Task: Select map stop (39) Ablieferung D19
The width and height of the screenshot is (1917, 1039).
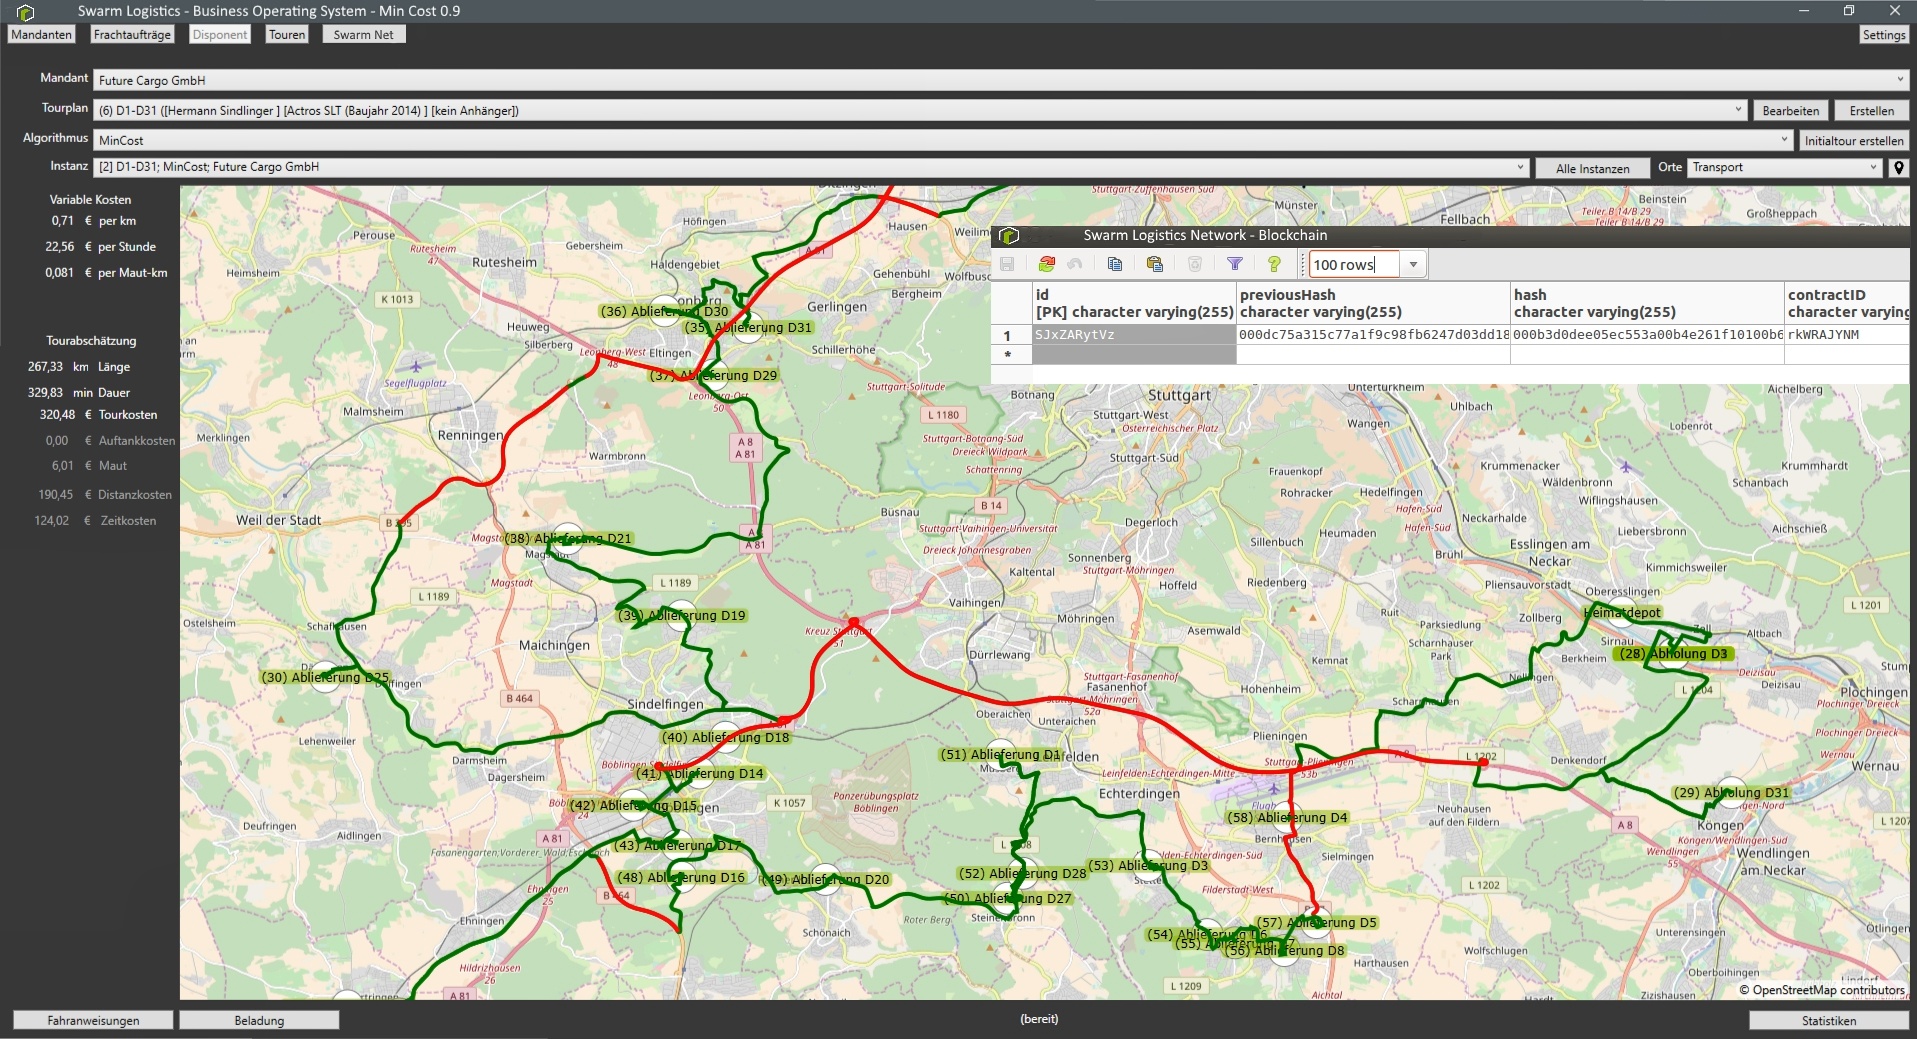Action: 681,615
